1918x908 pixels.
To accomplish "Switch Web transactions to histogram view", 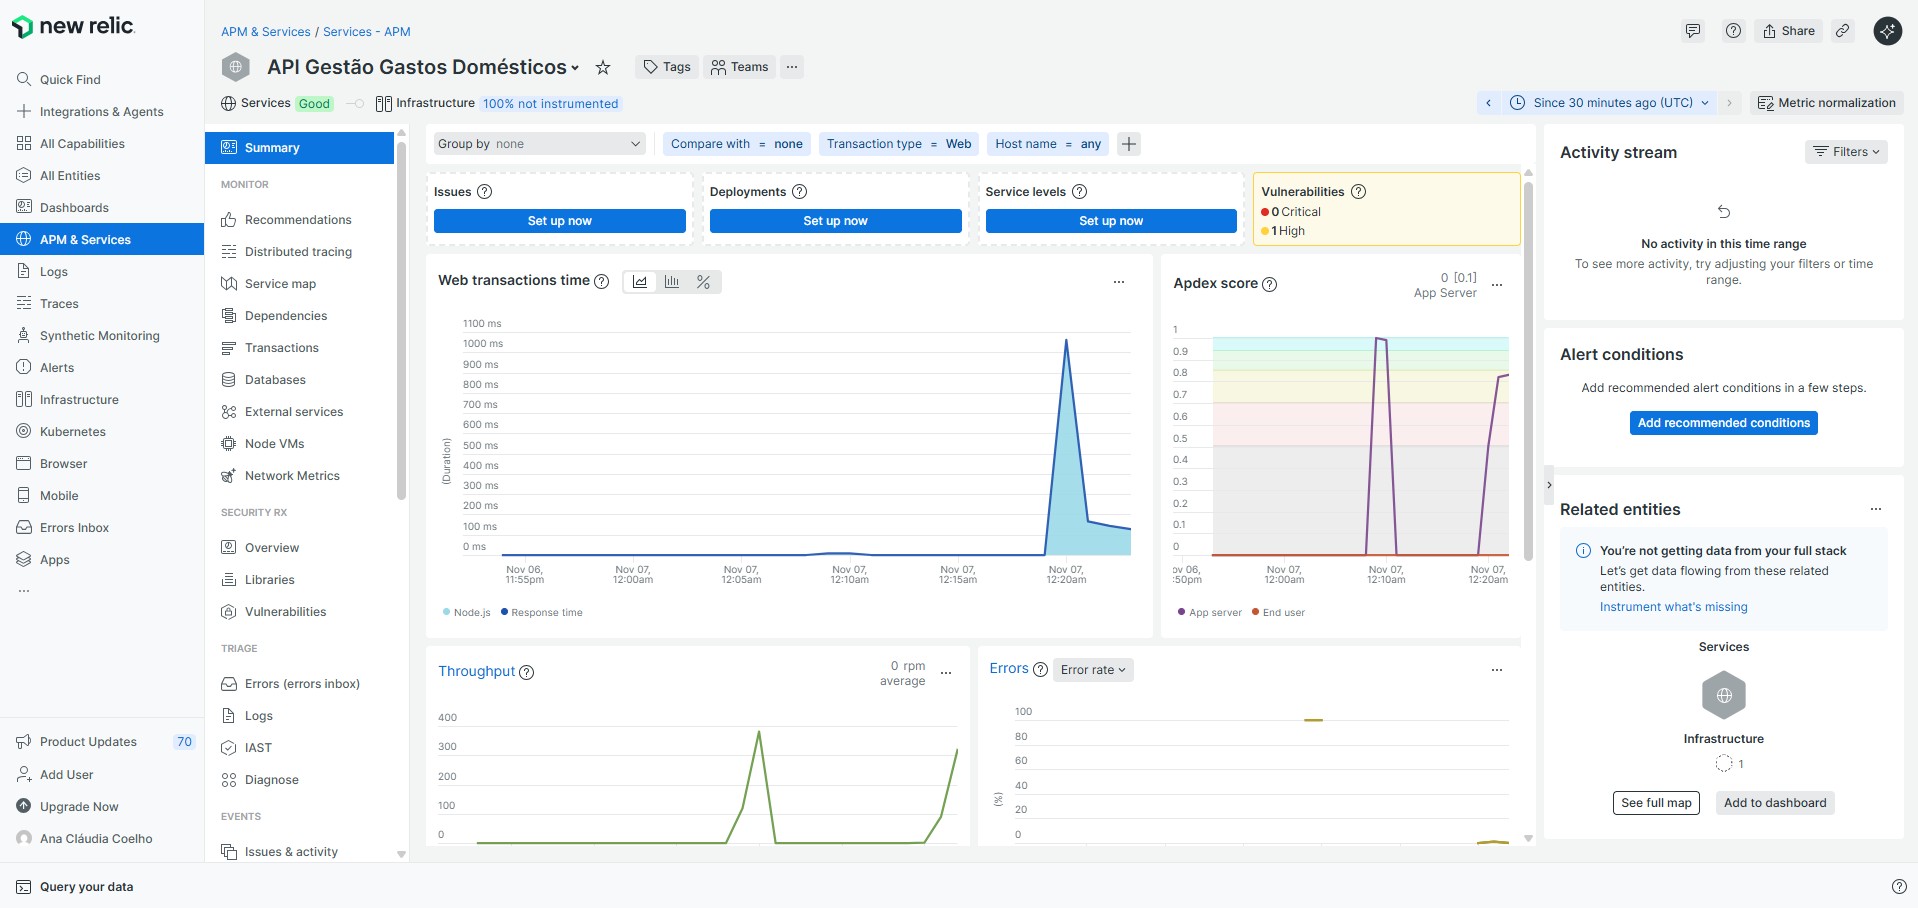I will coord(672,282).
